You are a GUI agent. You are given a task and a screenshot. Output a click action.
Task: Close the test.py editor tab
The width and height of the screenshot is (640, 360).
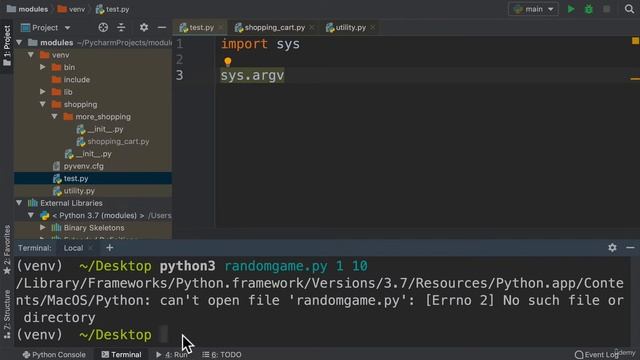point(221,27)
